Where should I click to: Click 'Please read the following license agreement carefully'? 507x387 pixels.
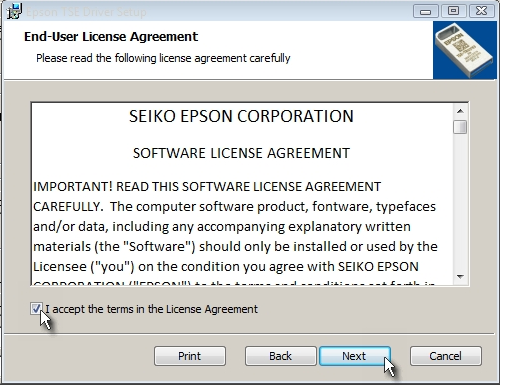click(x=163, y=58)
